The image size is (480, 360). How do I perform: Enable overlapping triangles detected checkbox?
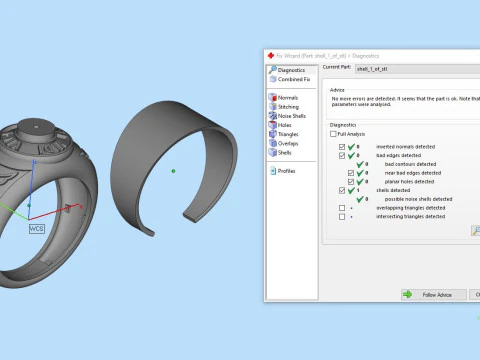pyautogui.click(x=342, y=208)
